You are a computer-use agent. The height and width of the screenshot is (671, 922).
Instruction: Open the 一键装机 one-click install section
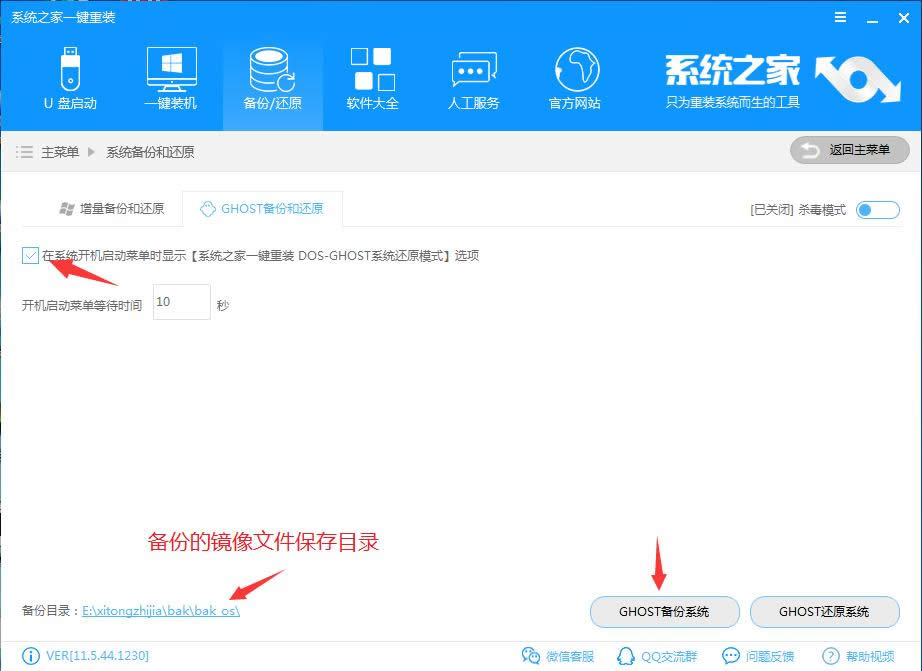(x=171, y=79)
